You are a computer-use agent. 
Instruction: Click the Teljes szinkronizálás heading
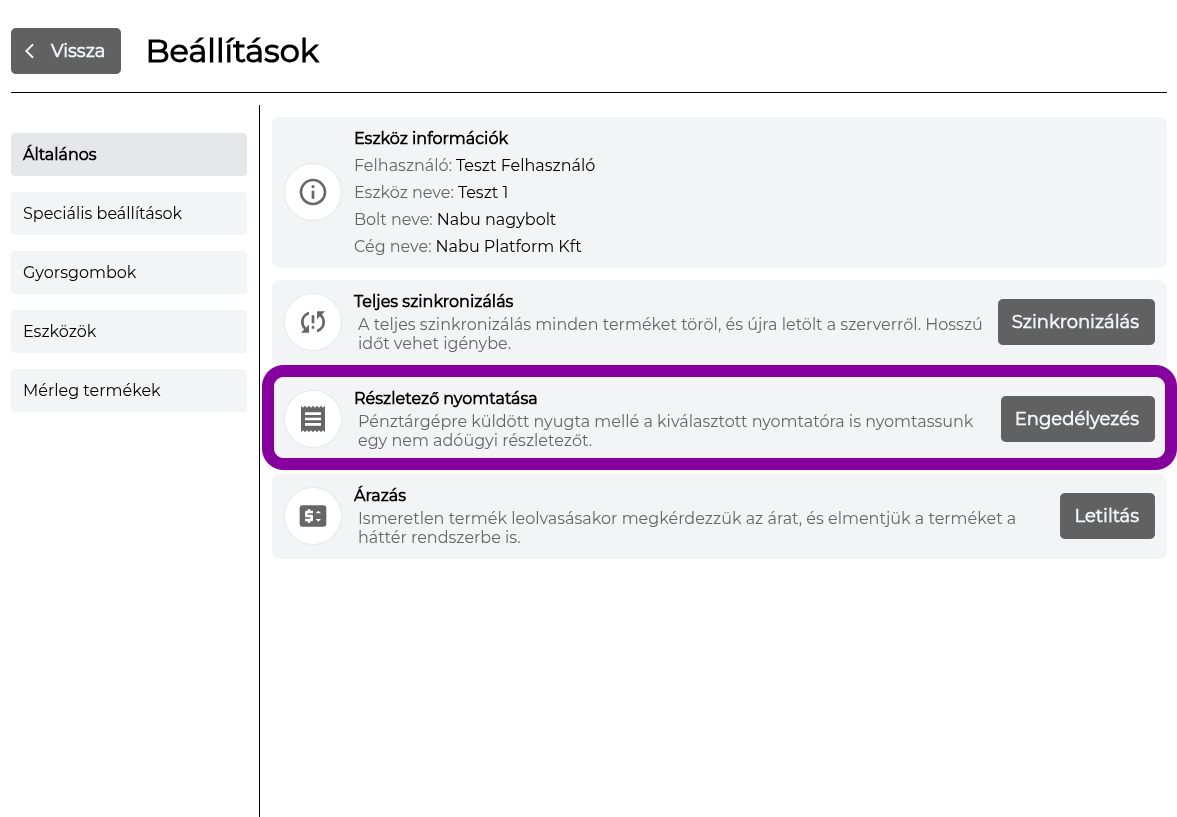(433, 302)
